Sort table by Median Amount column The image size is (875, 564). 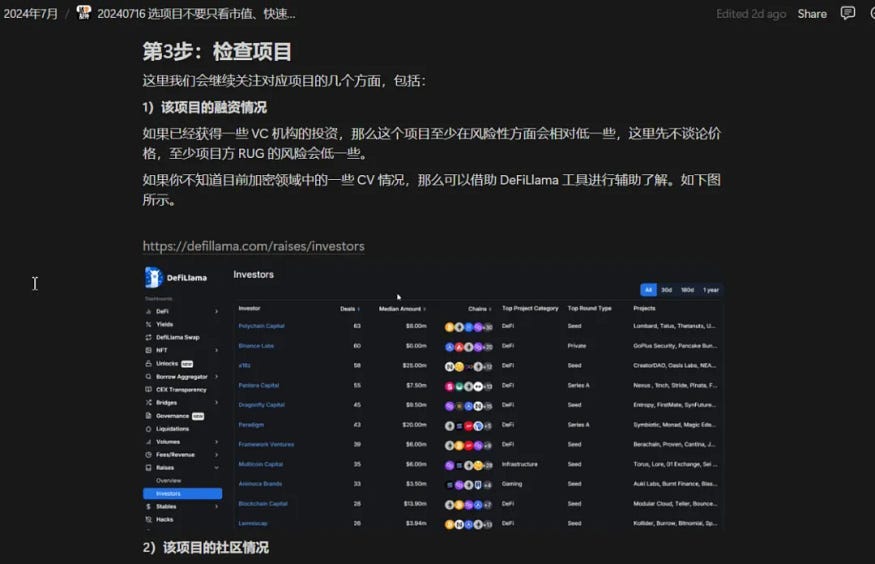[402, 308]
